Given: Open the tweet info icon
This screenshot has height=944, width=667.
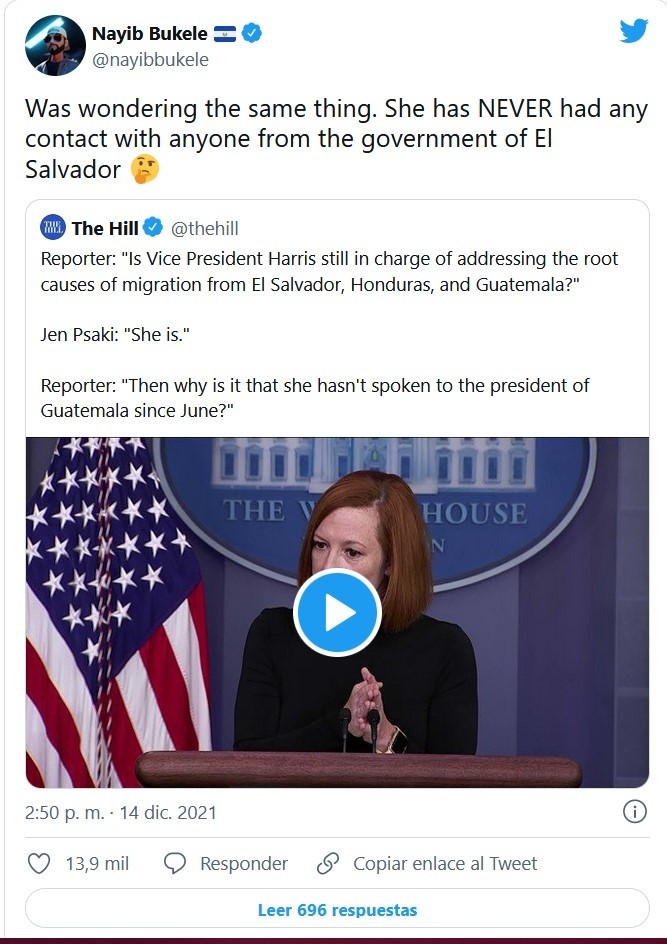Looking at the screenshot, I should 634,812.
